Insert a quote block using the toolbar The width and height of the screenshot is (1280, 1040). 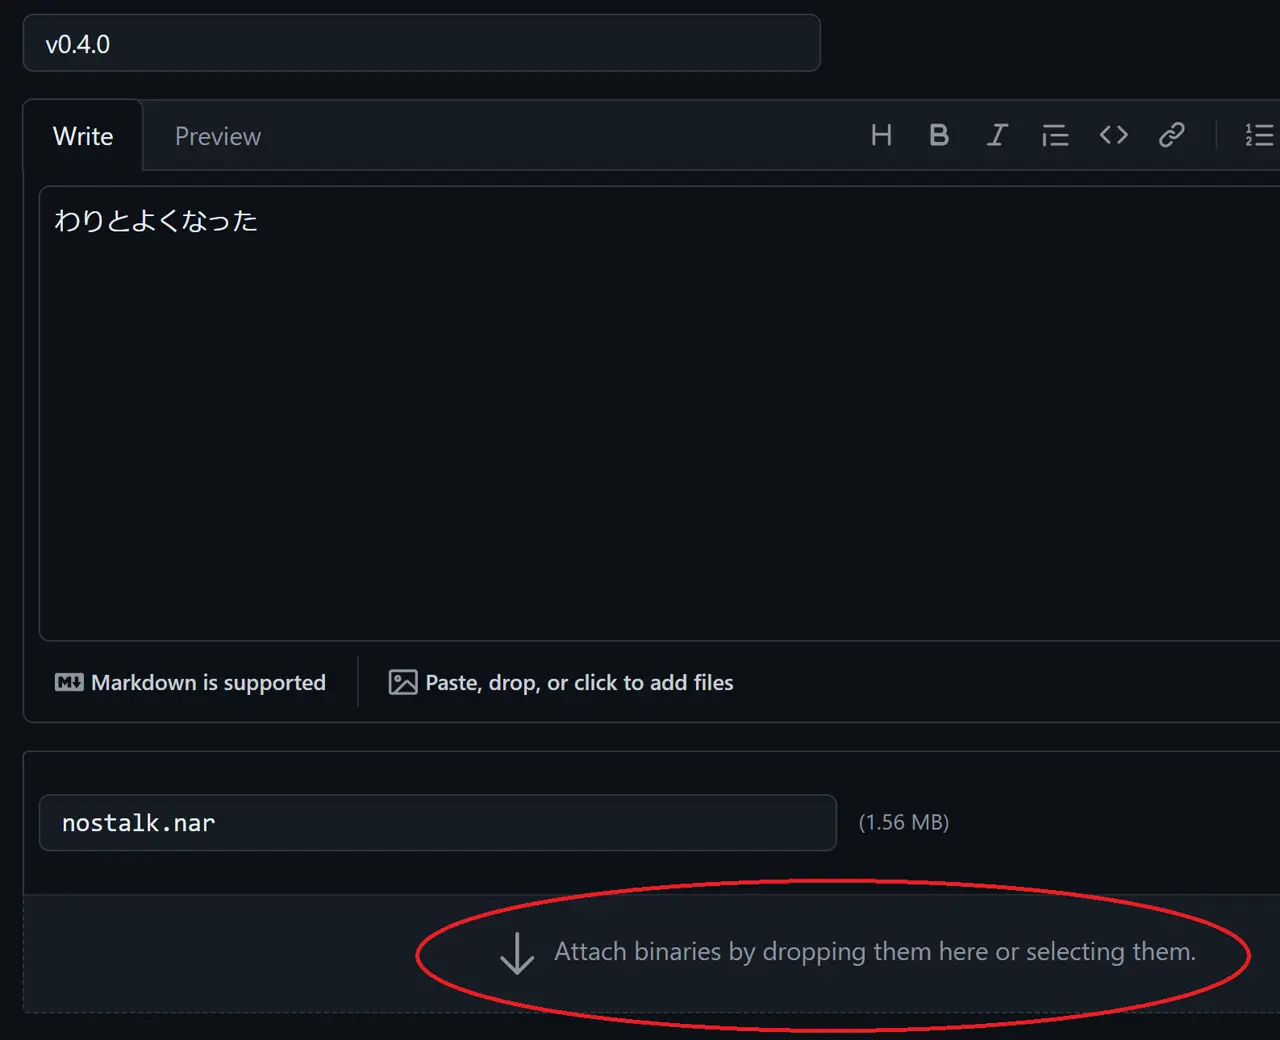click(1055, 135)
